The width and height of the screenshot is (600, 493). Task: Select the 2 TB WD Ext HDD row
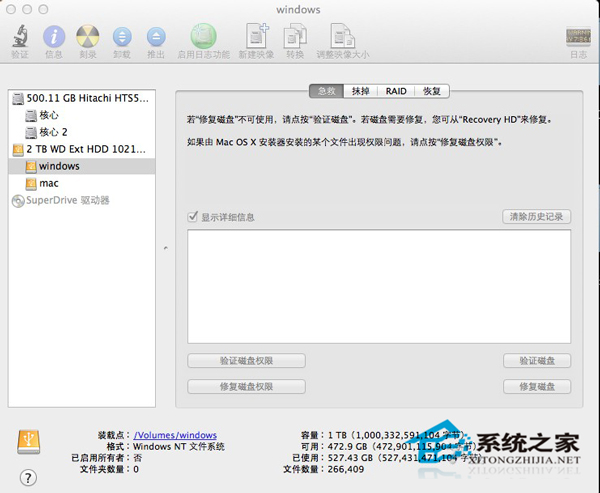click(82, 149)
